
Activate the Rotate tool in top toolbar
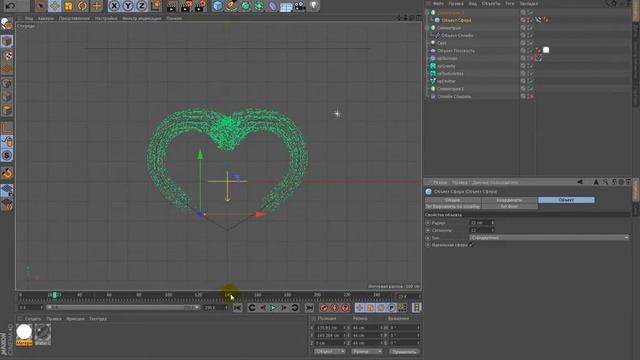[82, 6]
